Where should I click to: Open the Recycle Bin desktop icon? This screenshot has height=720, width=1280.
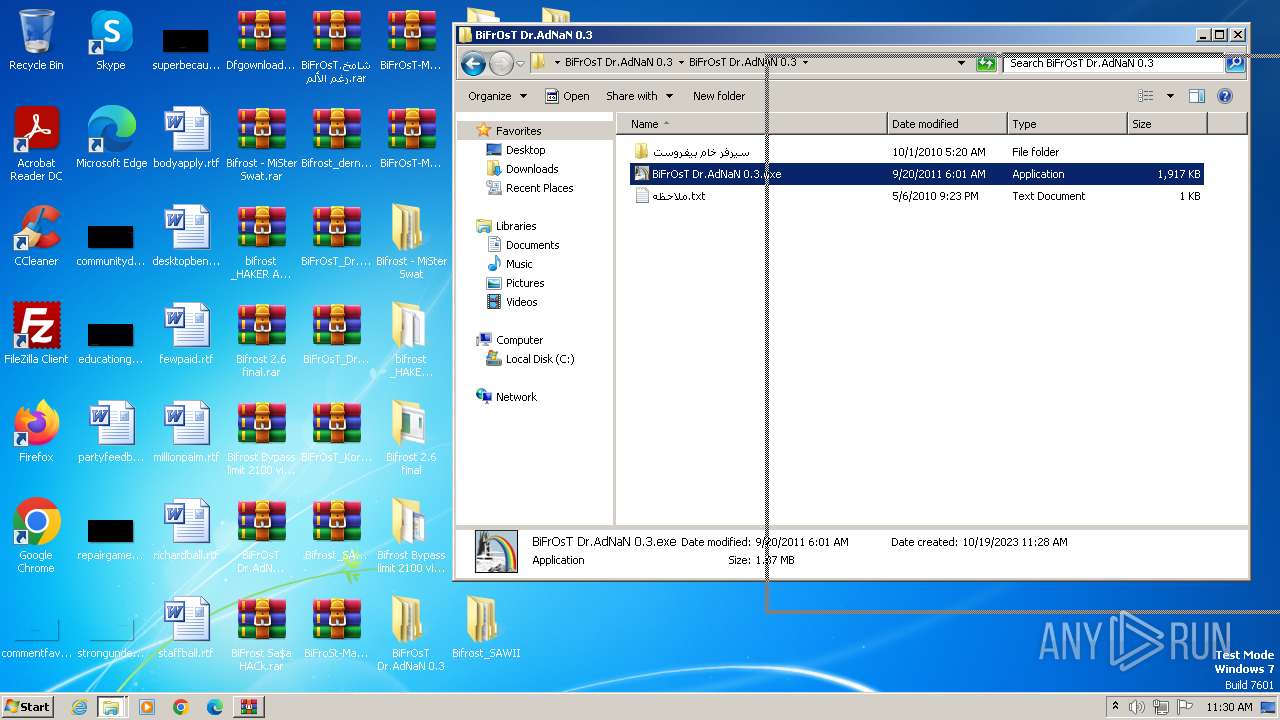point(36,40)
